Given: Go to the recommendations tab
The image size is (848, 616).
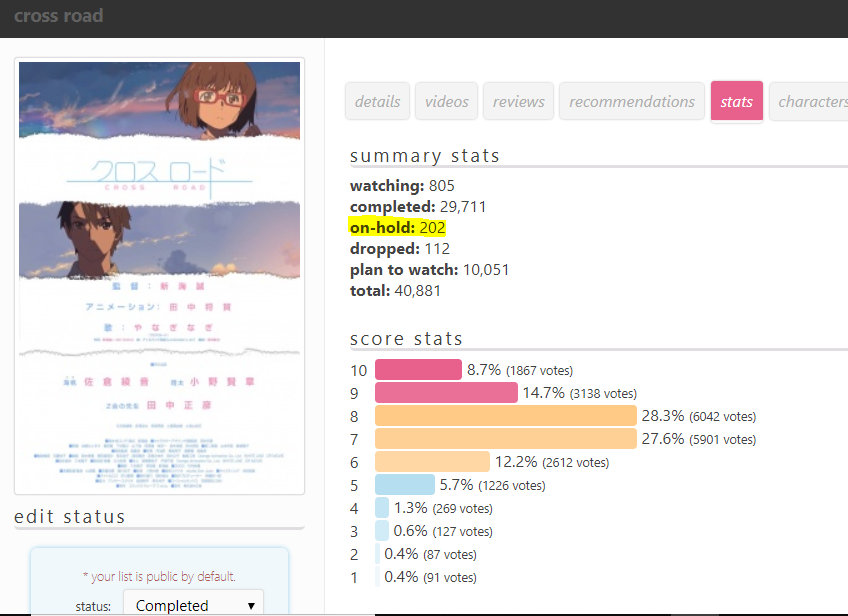Looking at the screenshot, I should tap(632, 101).
